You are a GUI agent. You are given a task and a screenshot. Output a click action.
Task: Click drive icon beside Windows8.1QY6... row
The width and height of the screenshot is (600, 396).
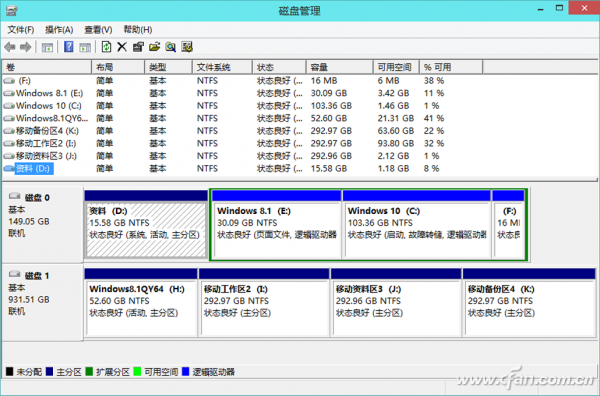point(9,119)
